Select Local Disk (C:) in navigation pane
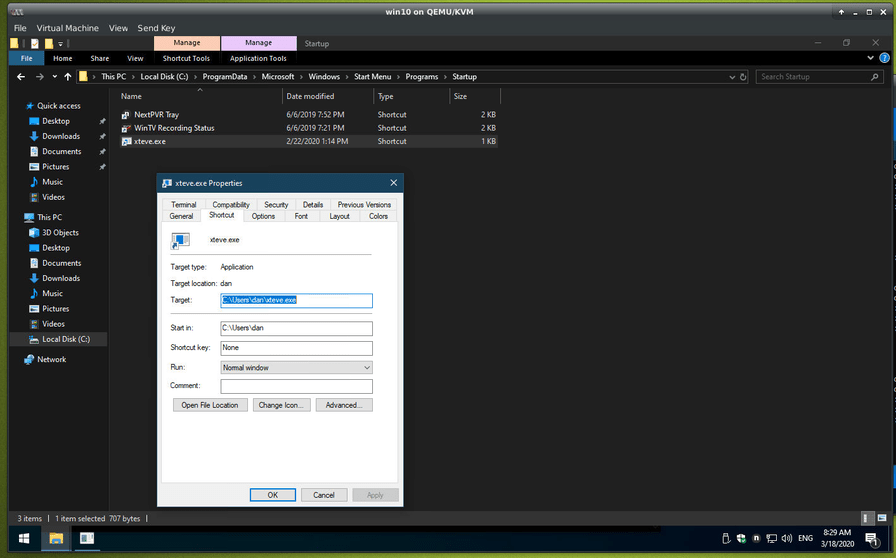This screenshot has width=896, height=558. [65, 339]
